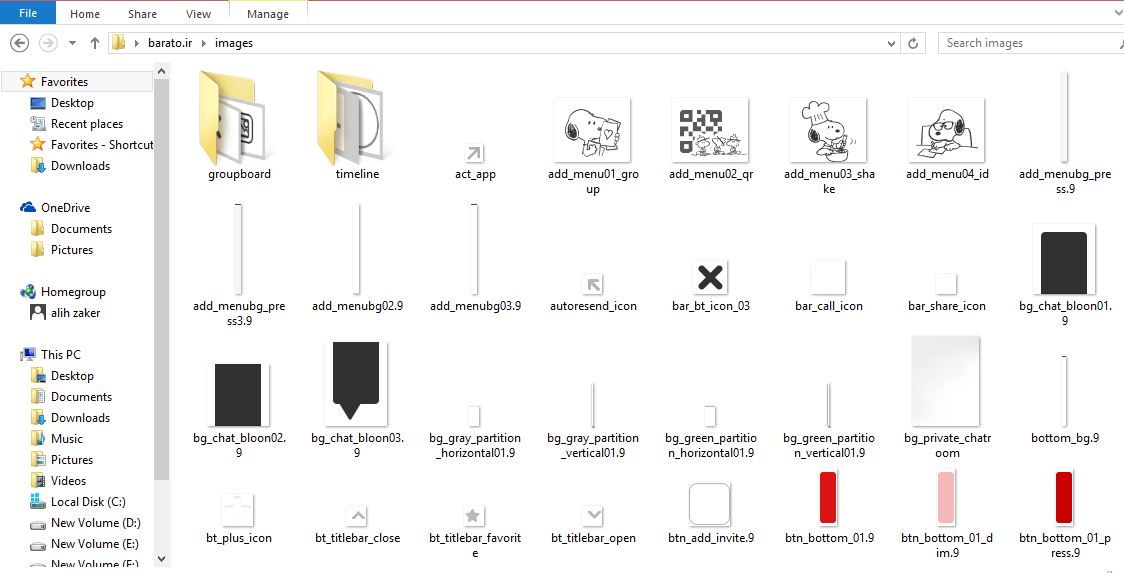Screen dimensions: 1124x573
Task: Click barato.ir in the breadcrumb path
Action: coord(168,43)
